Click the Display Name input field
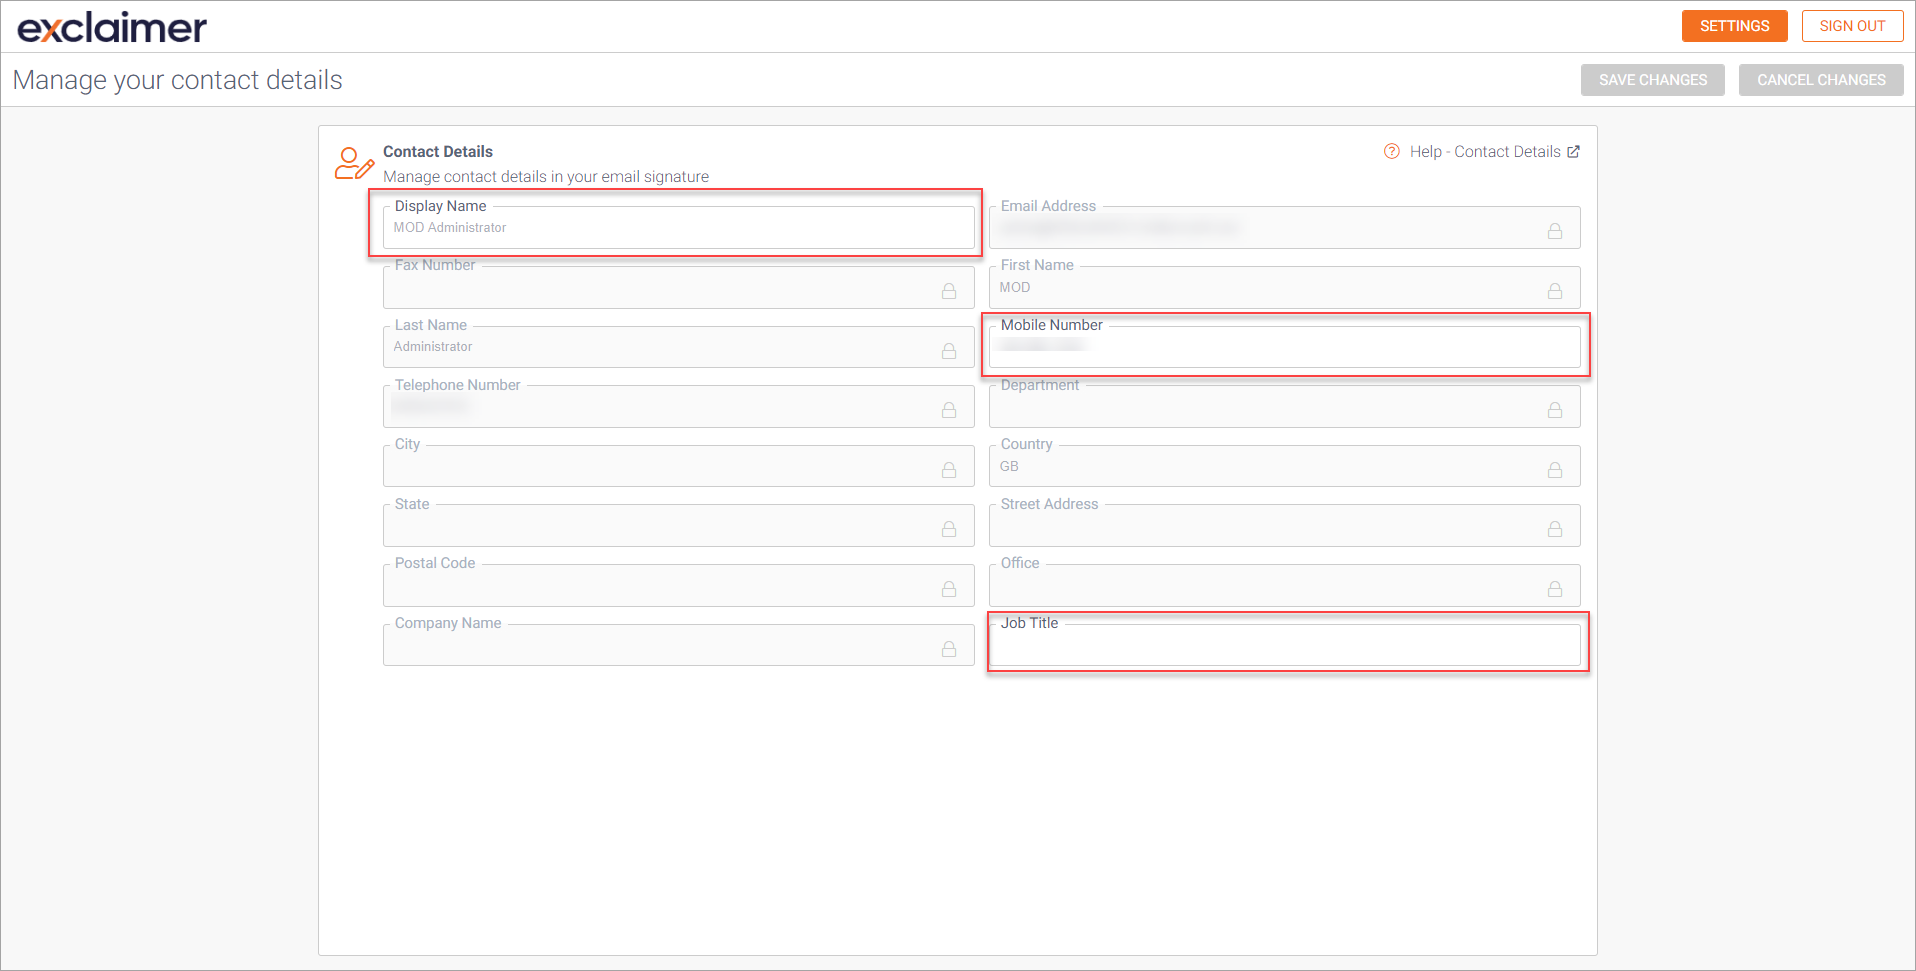This screenshot has height=971, width=1916. [x=678, y=227]
